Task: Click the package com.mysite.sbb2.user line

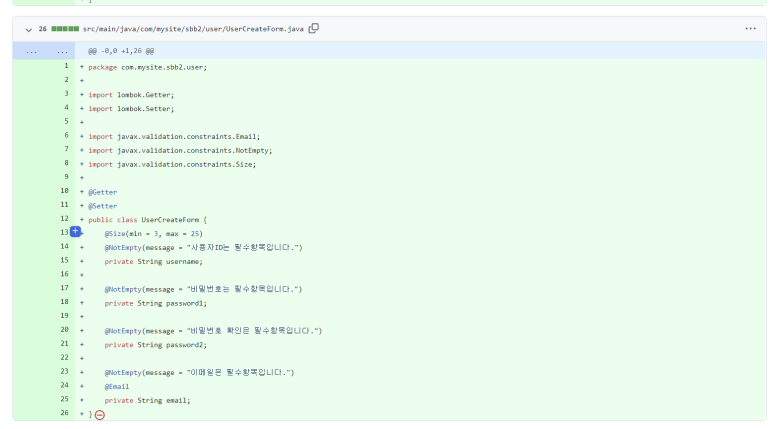Action: click(147, 67)
